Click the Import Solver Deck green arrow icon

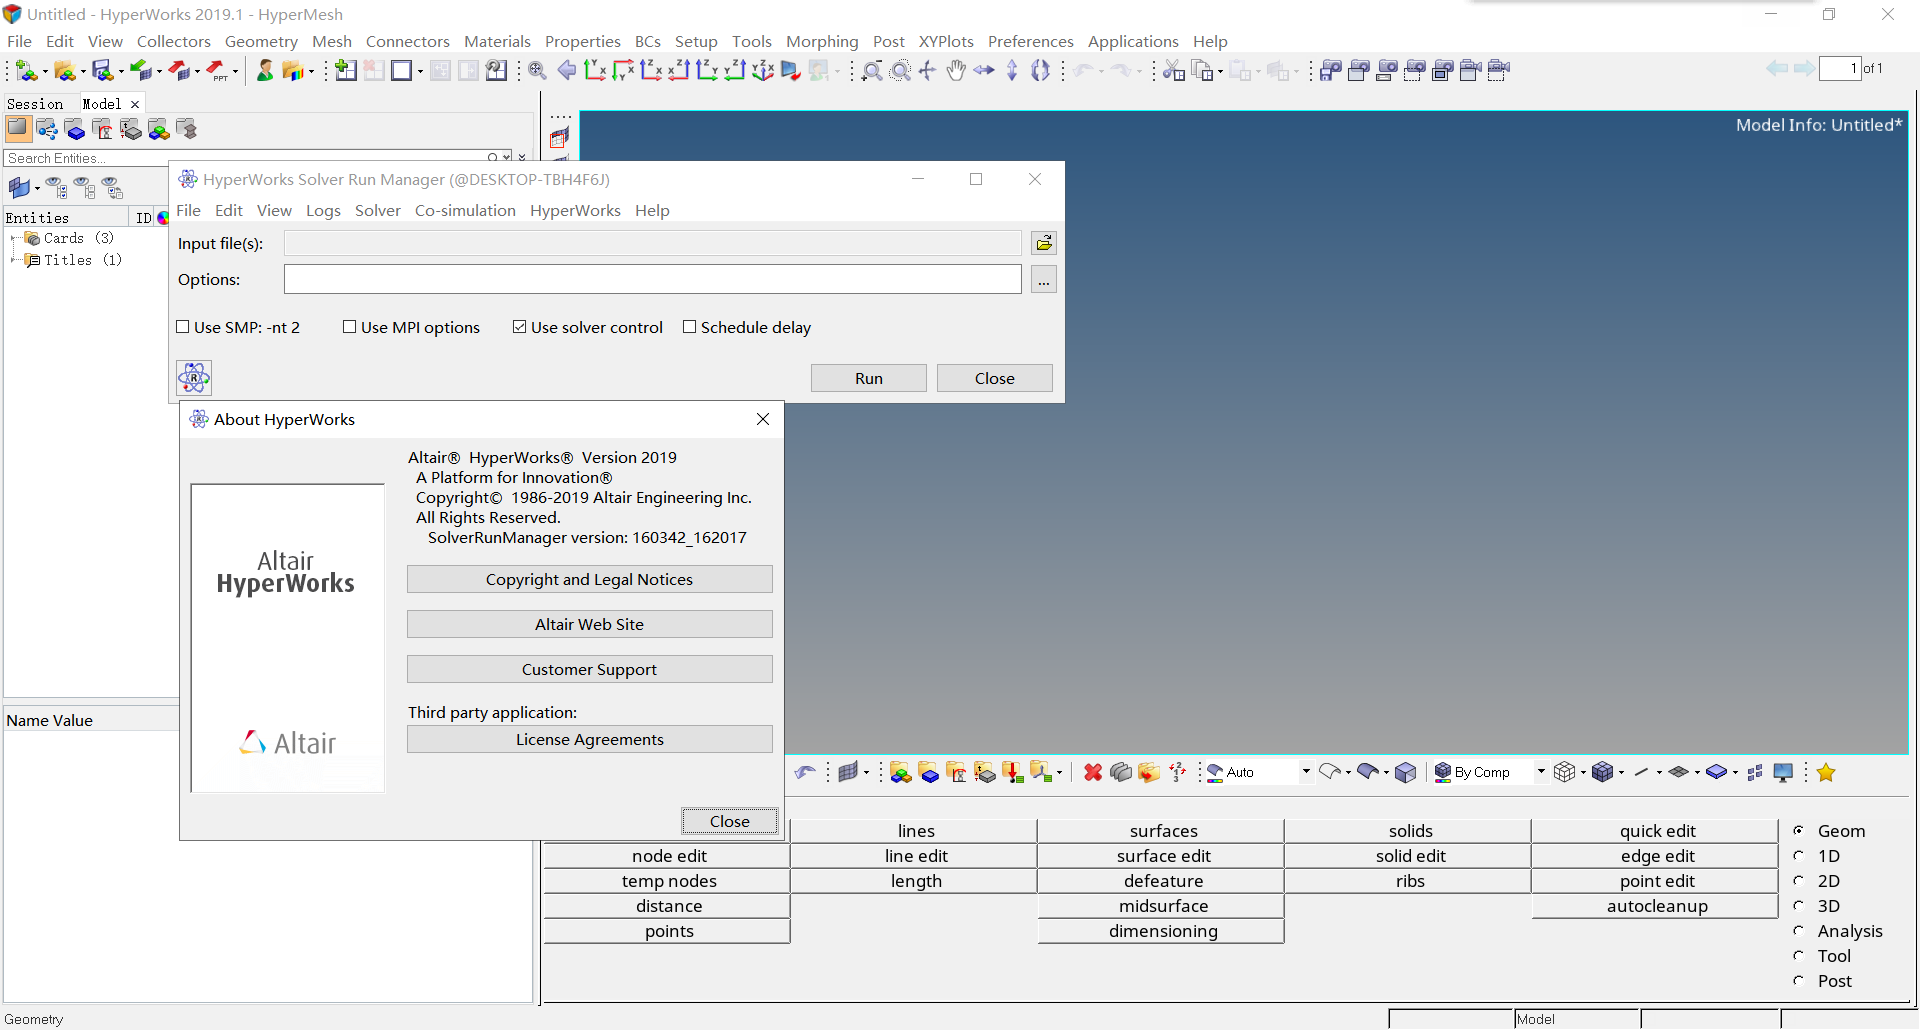(141, 70)
